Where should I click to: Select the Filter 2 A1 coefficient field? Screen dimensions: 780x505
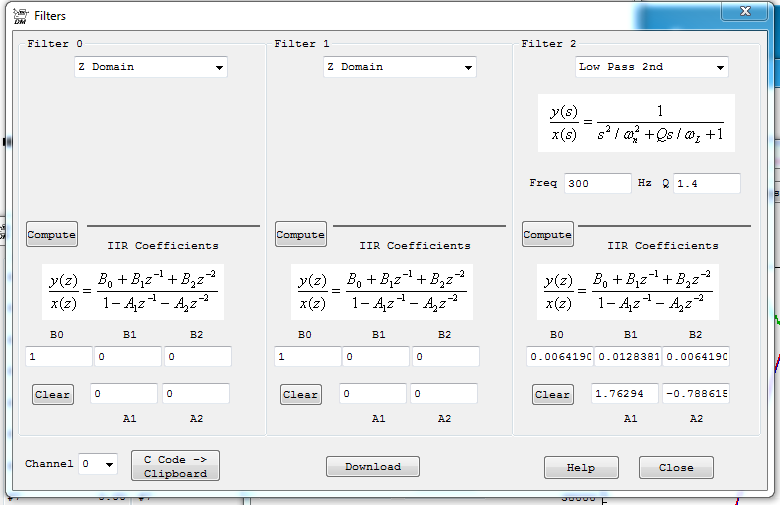624,394
